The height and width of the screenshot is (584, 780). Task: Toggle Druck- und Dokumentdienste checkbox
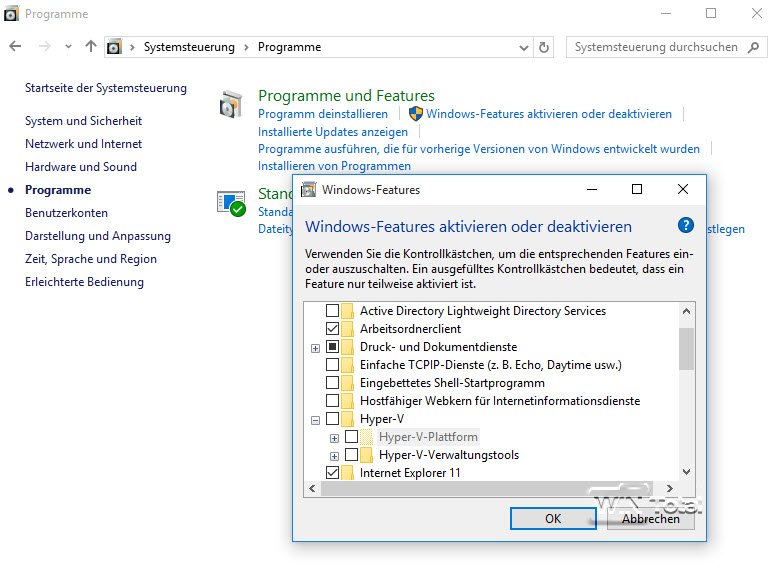tap(332, 347)
